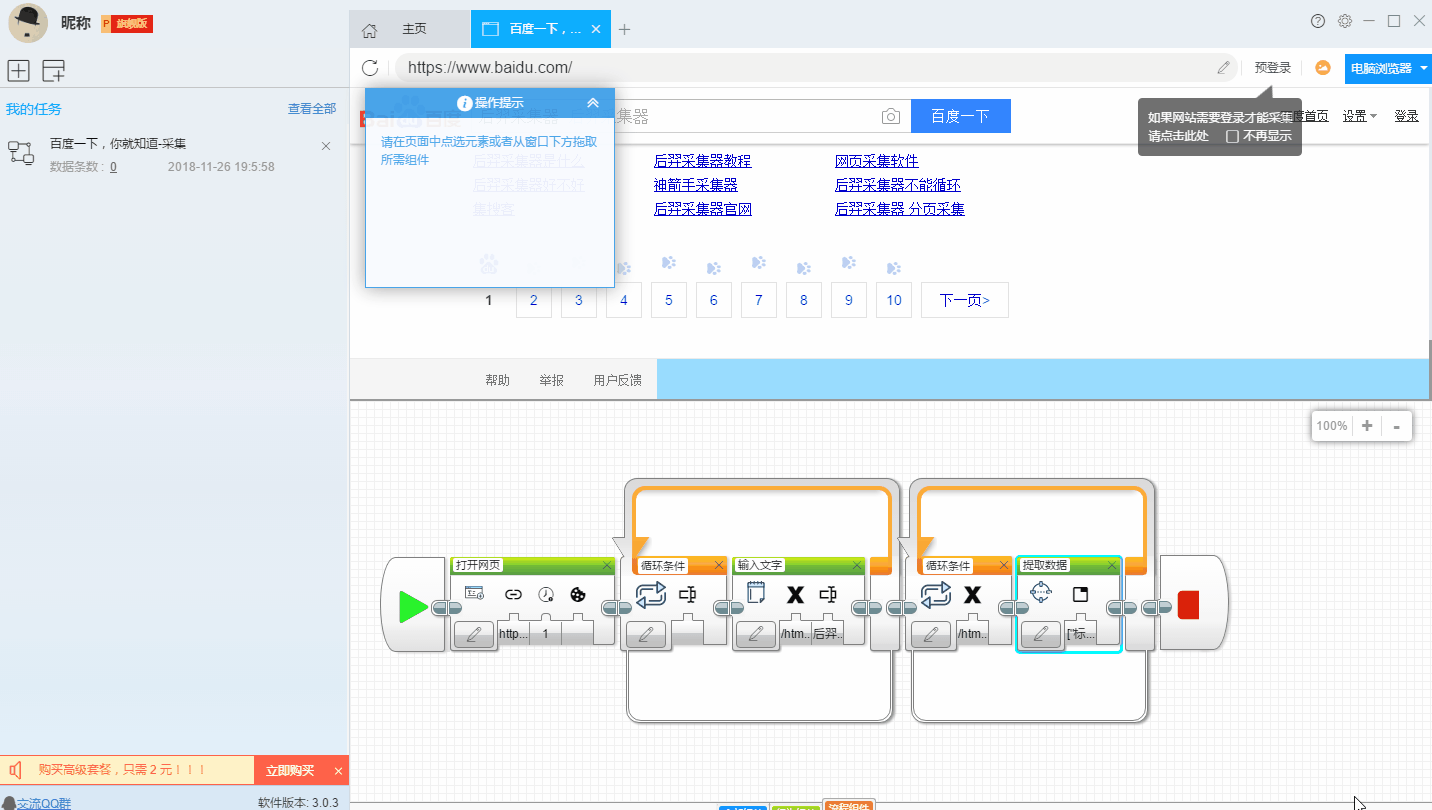The height and width of the screenshot is (810, 1432).
Task: Click the notepad icon in 输入文字 block
Action: (756, 594)
